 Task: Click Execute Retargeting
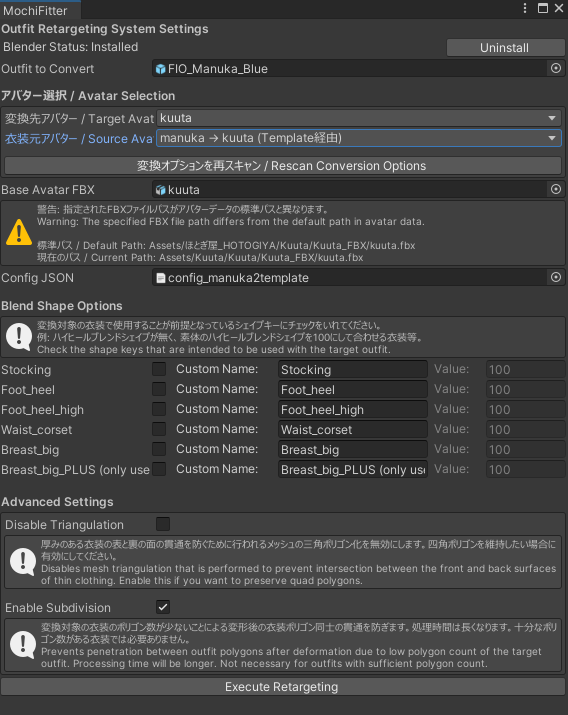pos(283,687)
